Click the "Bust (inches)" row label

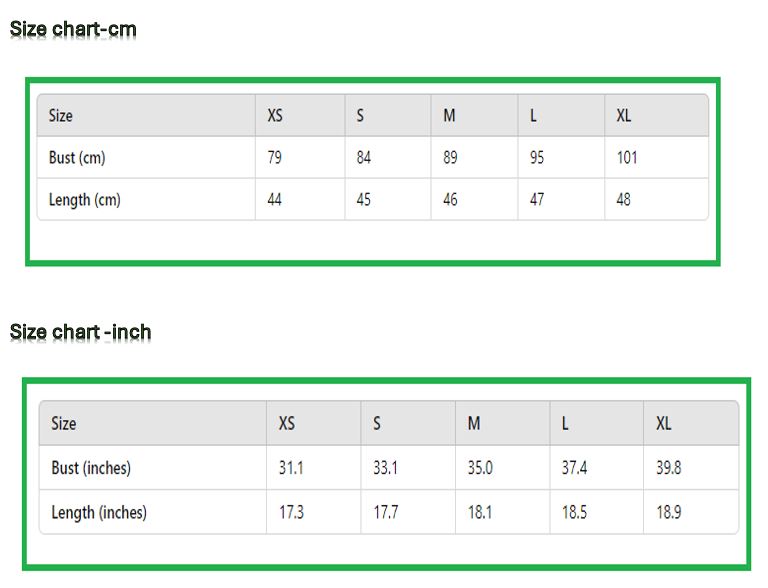pyautogui.click(x=91, y=468)
